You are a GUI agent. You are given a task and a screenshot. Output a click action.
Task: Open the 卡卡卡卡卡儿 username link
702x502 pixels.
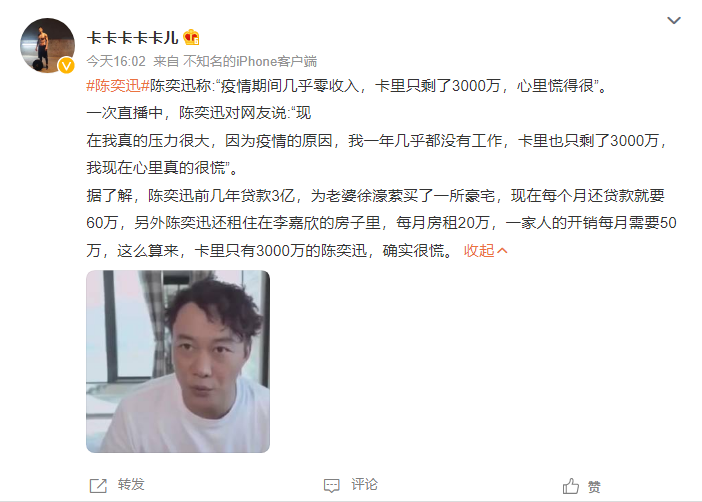(133, 37)
